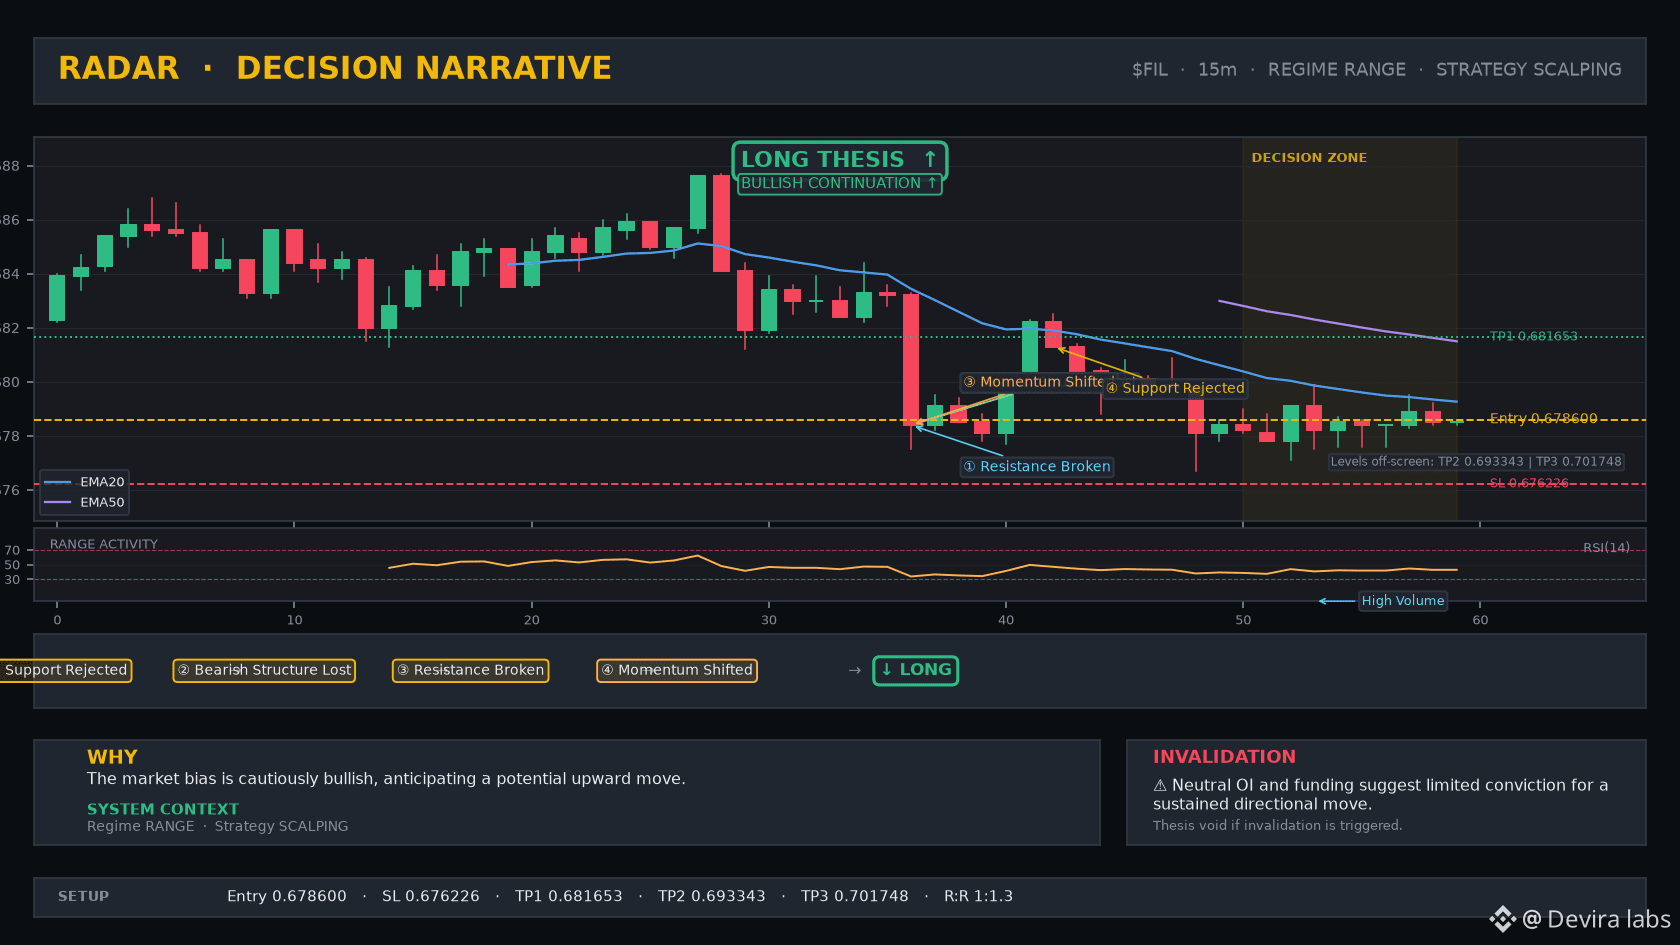Click the EMA50 purple line legend entry
Screen dimensions: 1680x945
(84, 502)
